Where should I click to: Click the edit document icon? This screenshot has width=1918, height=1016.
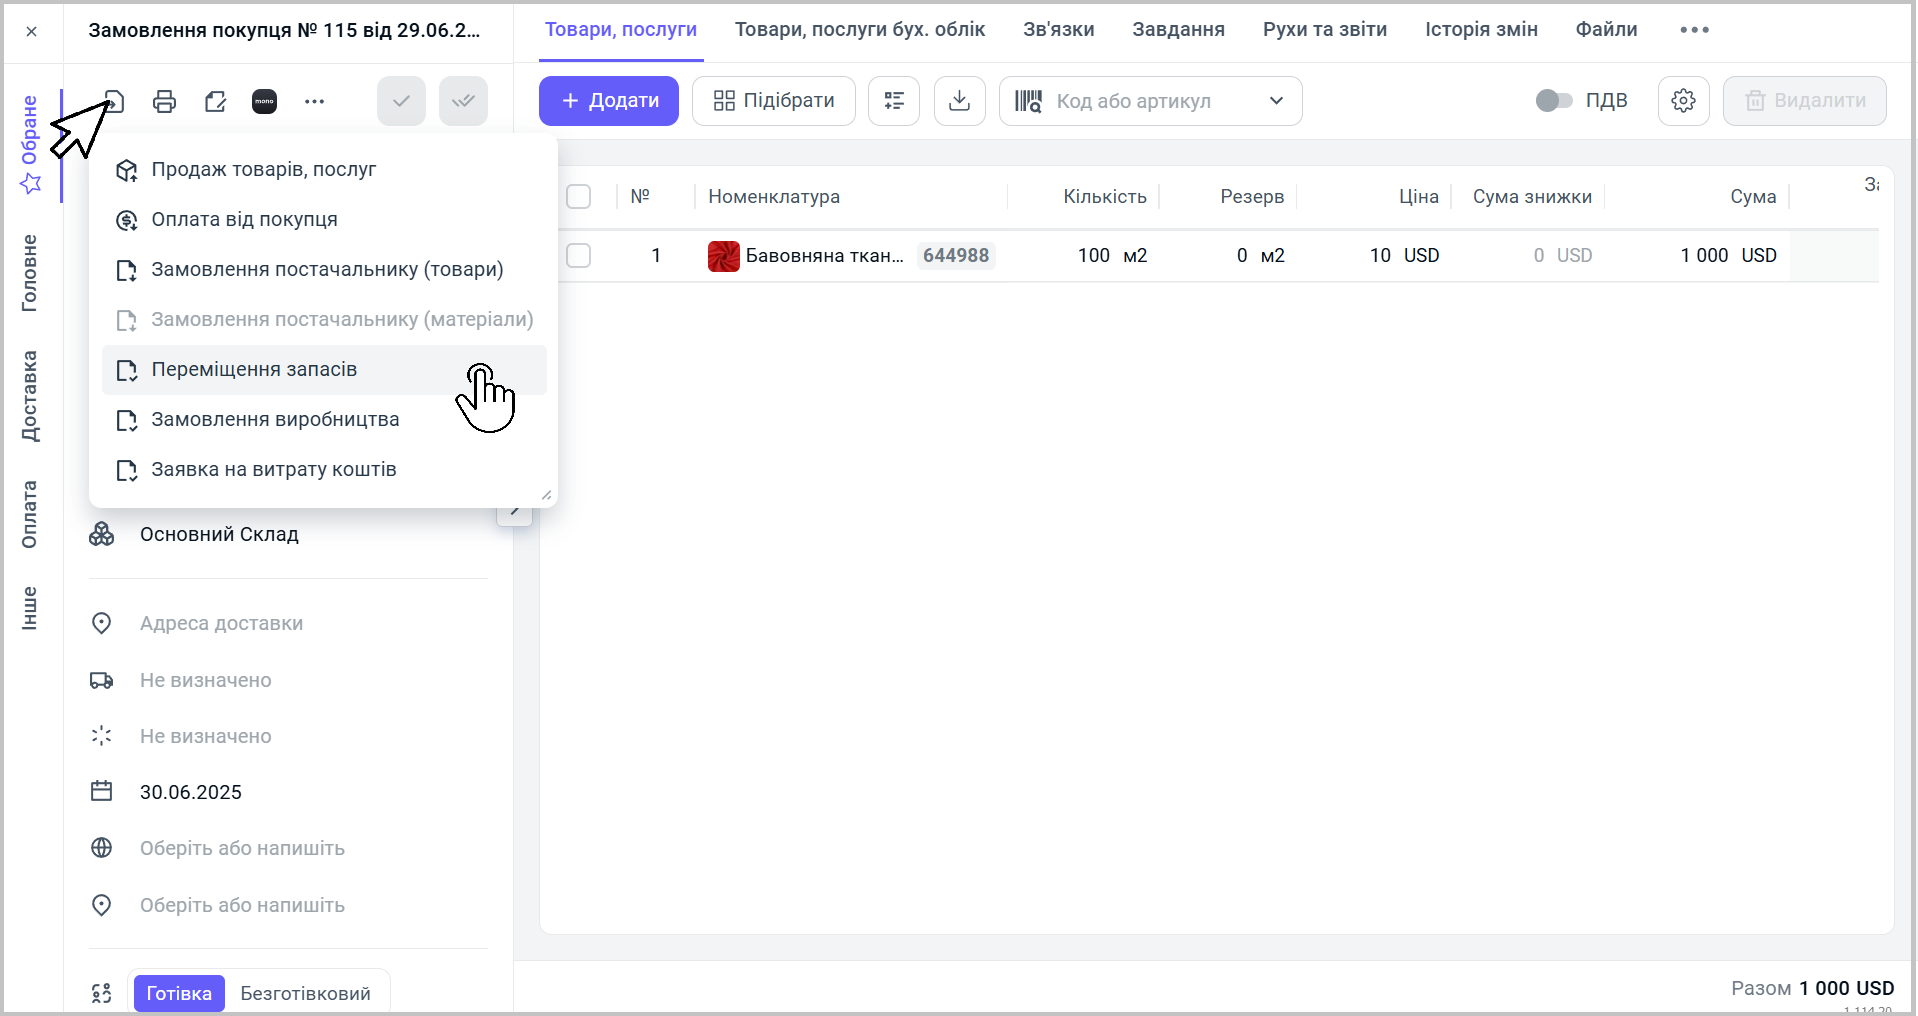[215, 101]
